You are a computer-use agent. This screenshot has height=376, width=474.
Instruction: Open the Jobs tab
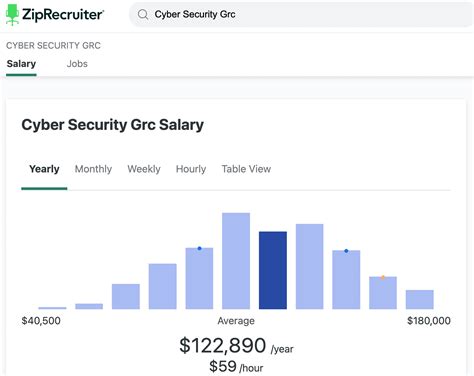coord(77,64)
